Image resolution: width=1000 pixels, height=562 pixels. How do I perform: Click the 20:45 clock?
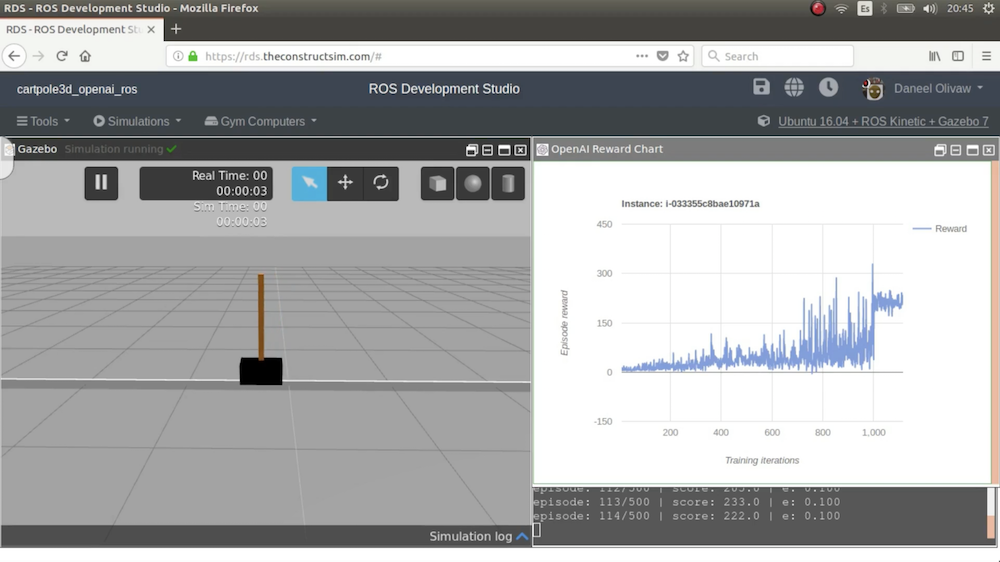(x=960, y=8)
